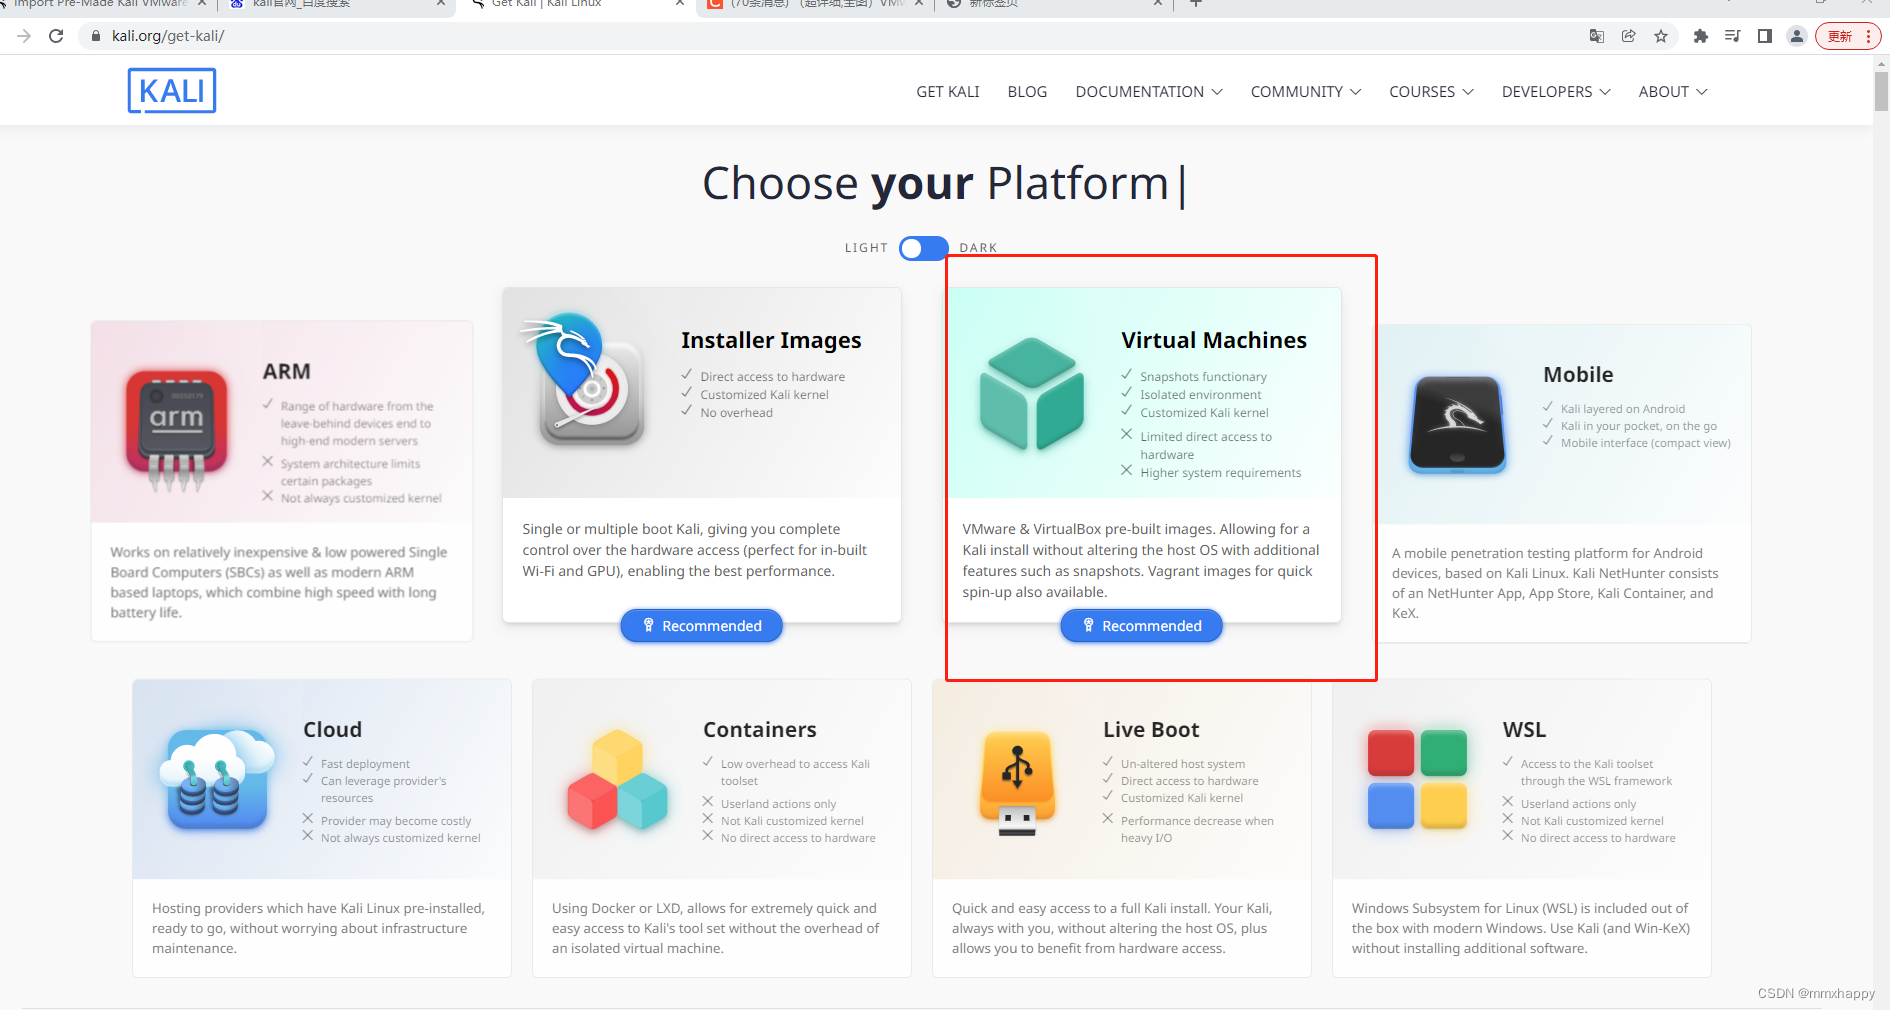The image size is (1890, 1010).
Task: Open the browser profile avatar icon
Action: 1797,36
